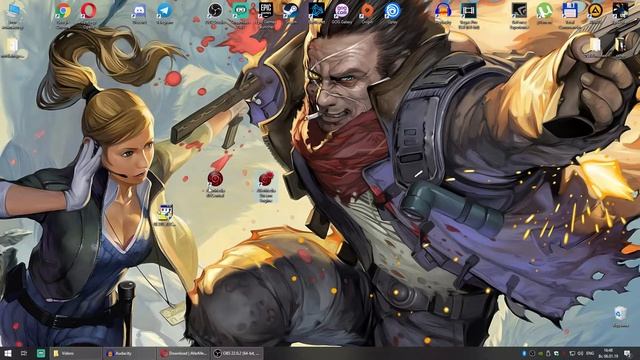Screen dimensions: 640x360
Task: Switch to the Download Opera taskbar window
Action: (x=183, y=353)
